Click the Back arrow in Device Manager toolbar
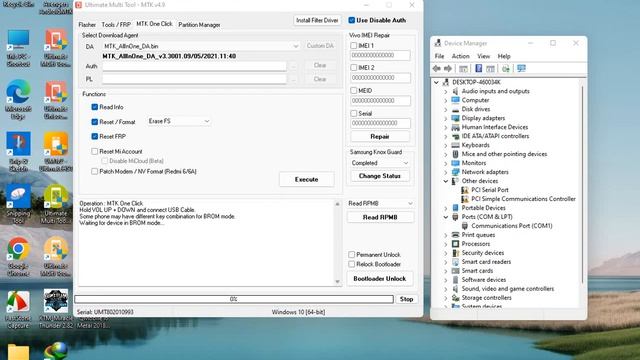 click(x=436, y=69)
